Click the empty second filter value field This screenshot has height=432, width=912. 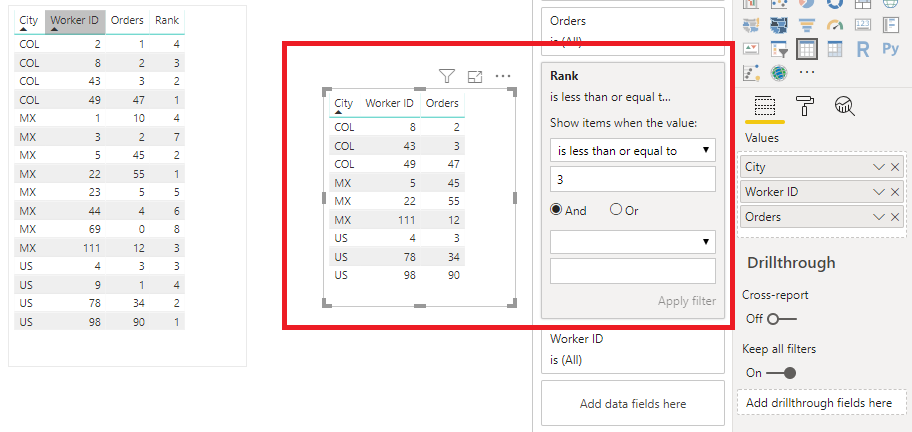point(633,271)
